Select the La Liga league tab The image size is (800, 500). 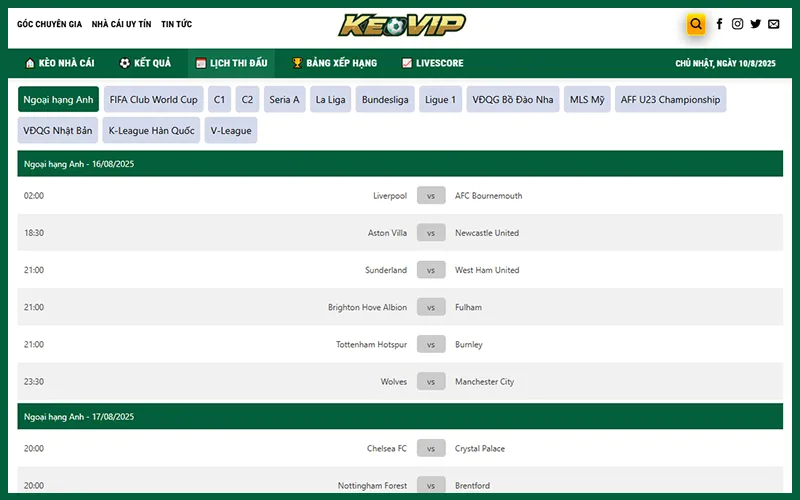coord(329,100)
